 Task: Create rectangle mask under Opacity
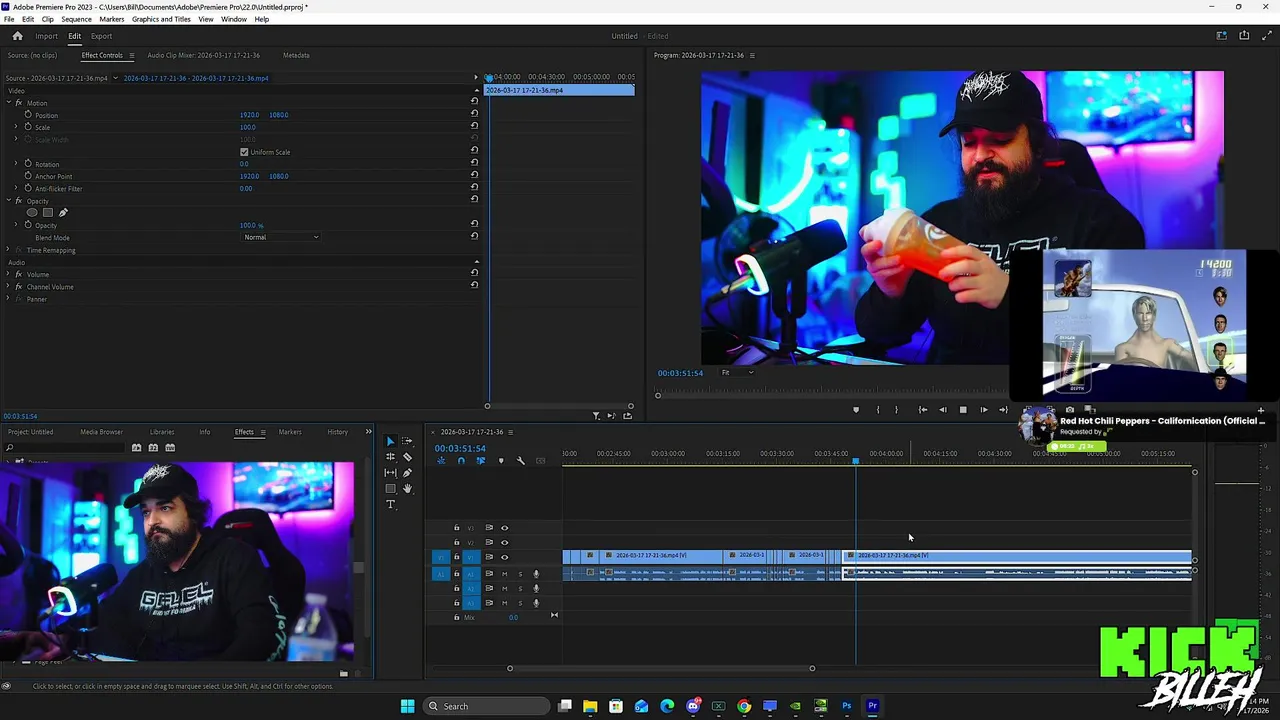[x=47, y=213]
